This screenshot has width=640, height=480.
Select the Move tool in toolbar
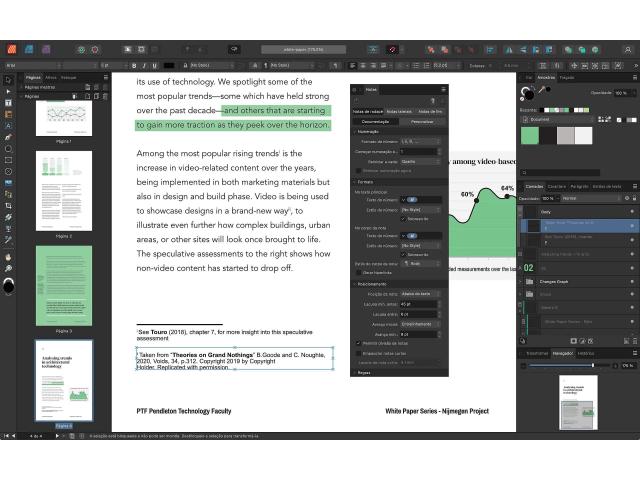click(8, 79)
